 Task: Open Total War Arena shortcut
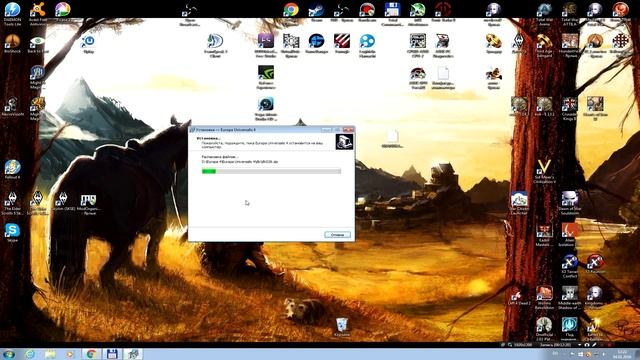tap(544, 13)
